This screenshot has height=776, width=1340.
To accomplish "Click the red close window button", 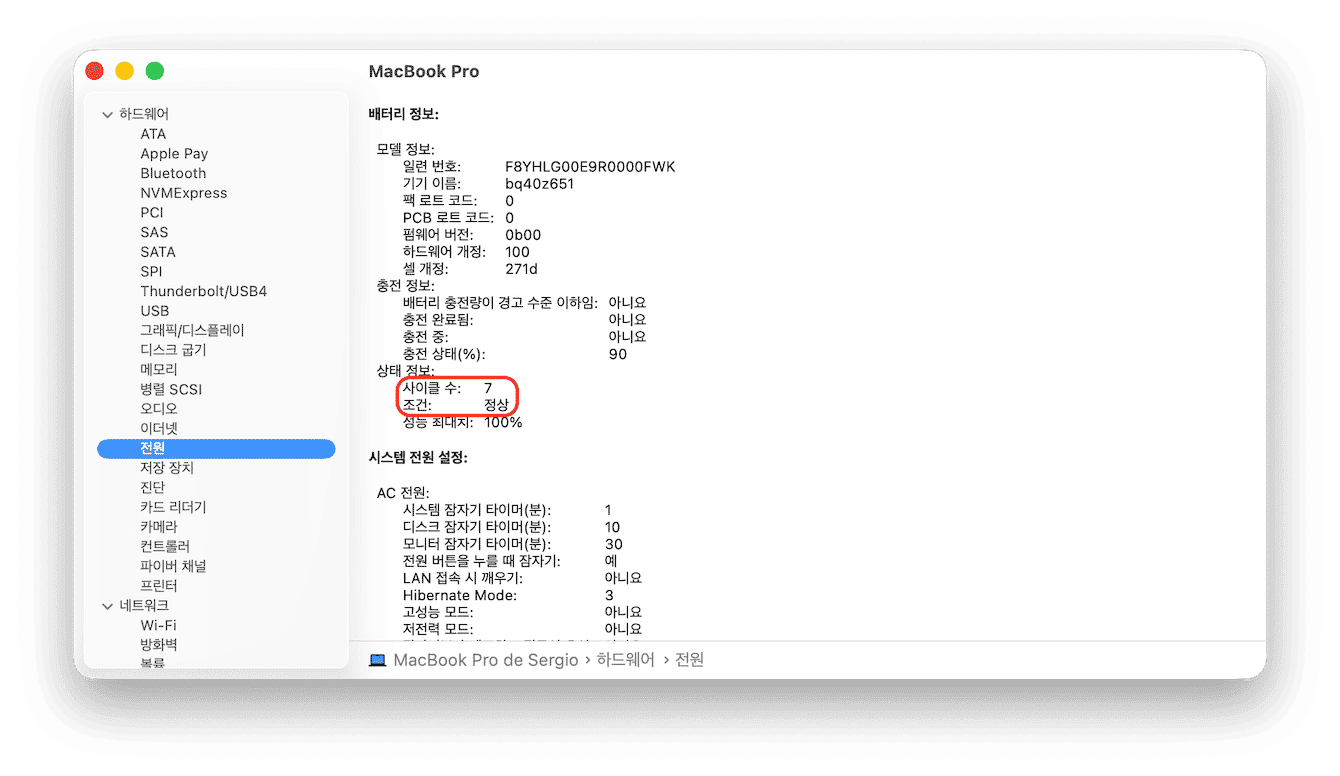I will coord(94,71).
